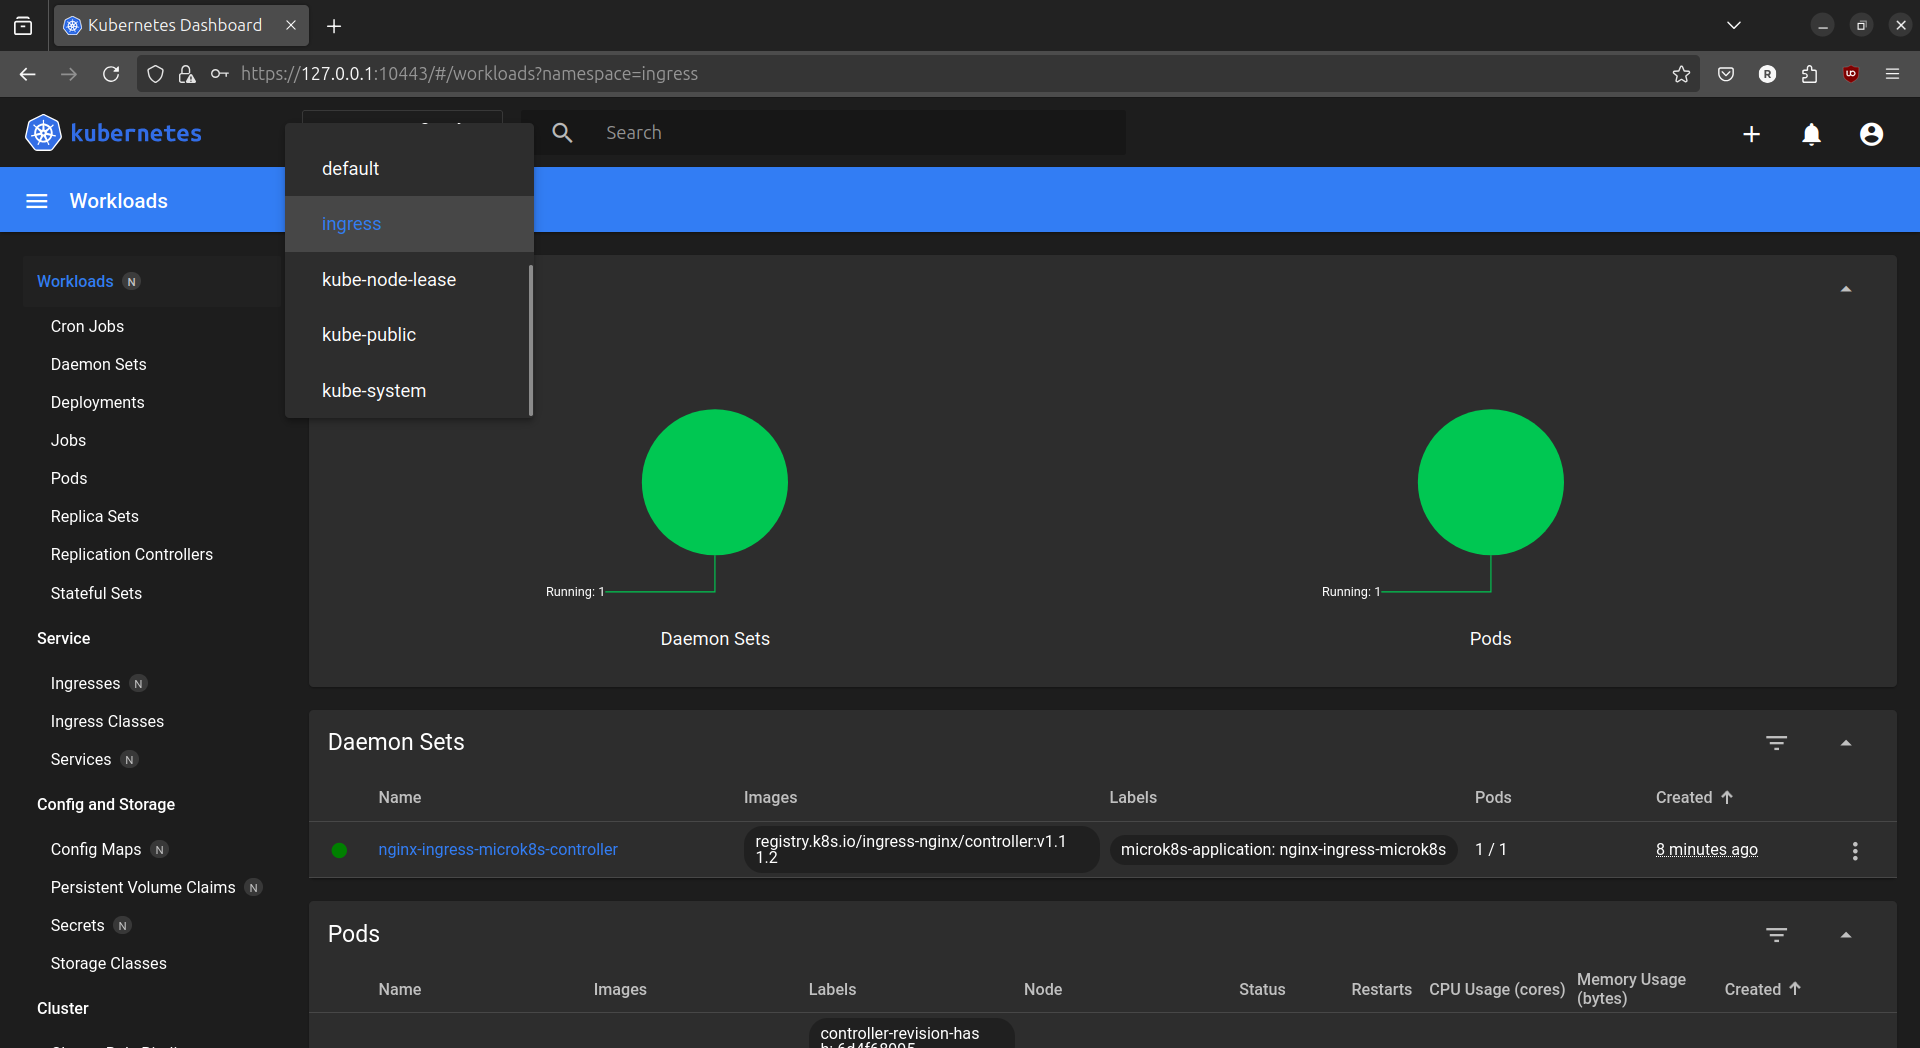Click the plus create resource icon
1920x1048 pixels.
(1751, 134)
